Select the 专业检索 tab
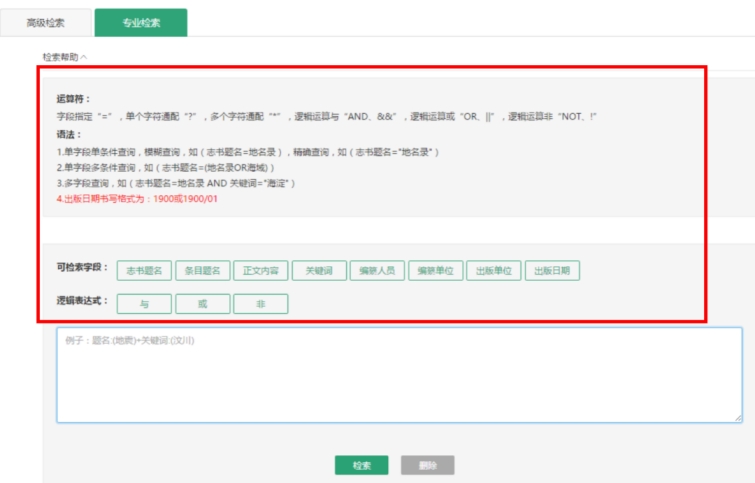The width and height of the screenshot is (755, 483). click(x=140, y=21)
